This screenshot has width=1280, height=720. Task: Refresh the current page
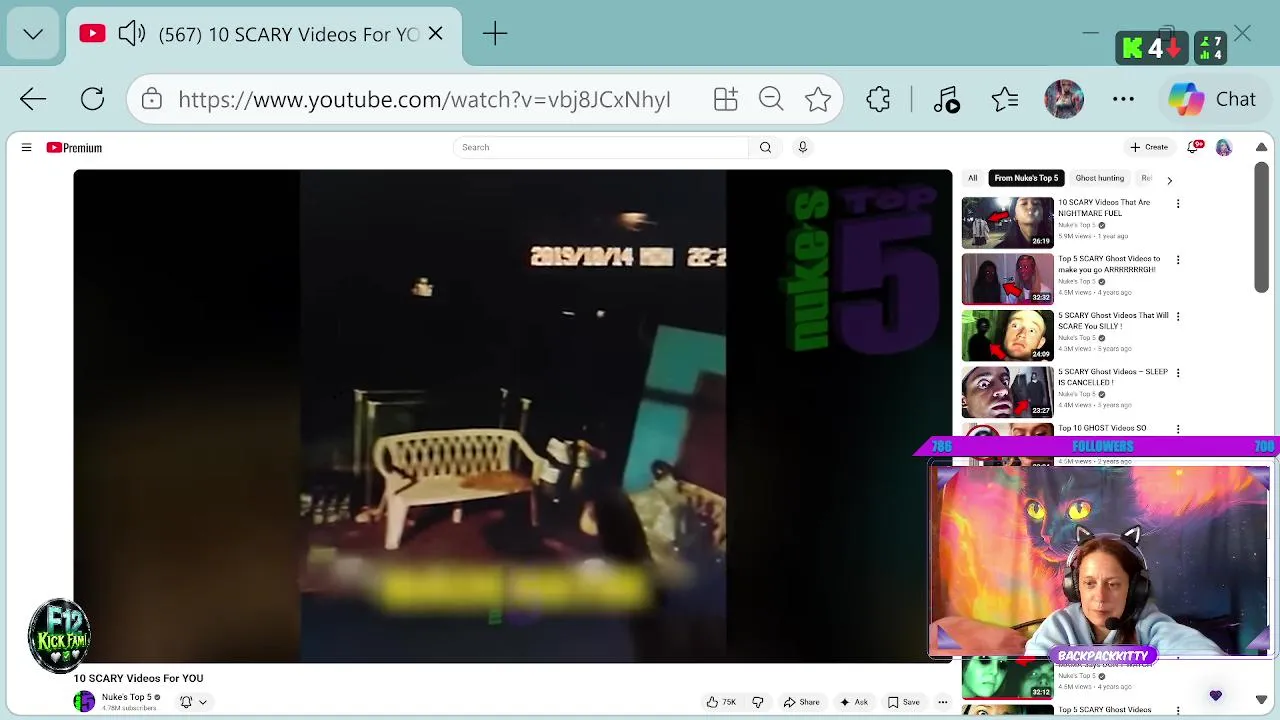[x=92, y=99]
